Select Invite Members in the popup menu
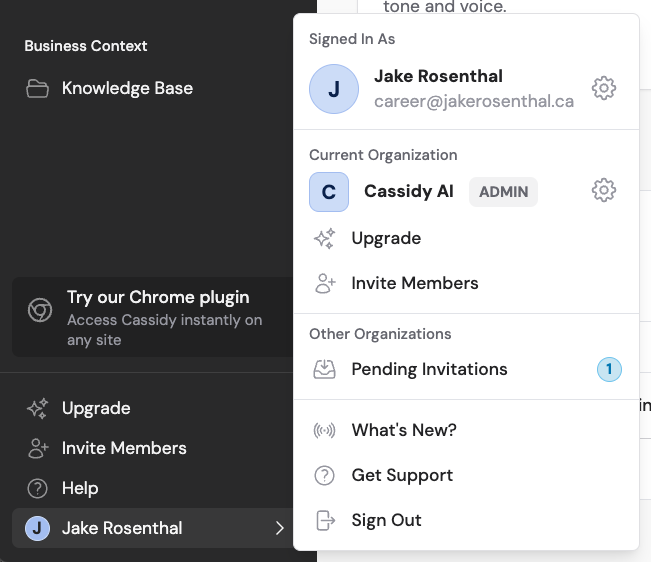The image size is (651, 562). pos(466,283)
